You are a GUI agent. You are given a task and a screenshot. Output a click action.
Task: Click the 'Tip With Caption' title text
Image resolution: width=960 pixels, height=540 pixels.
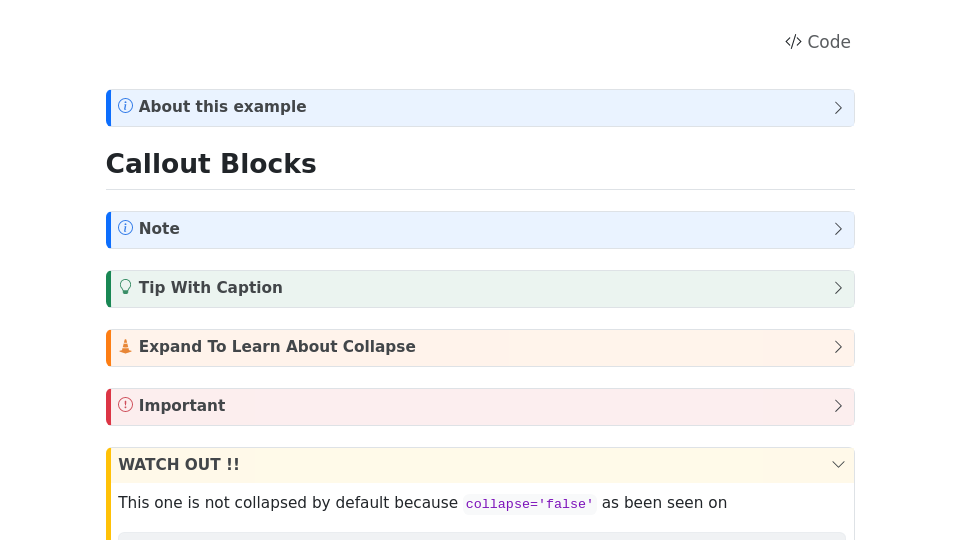point(210,288)
